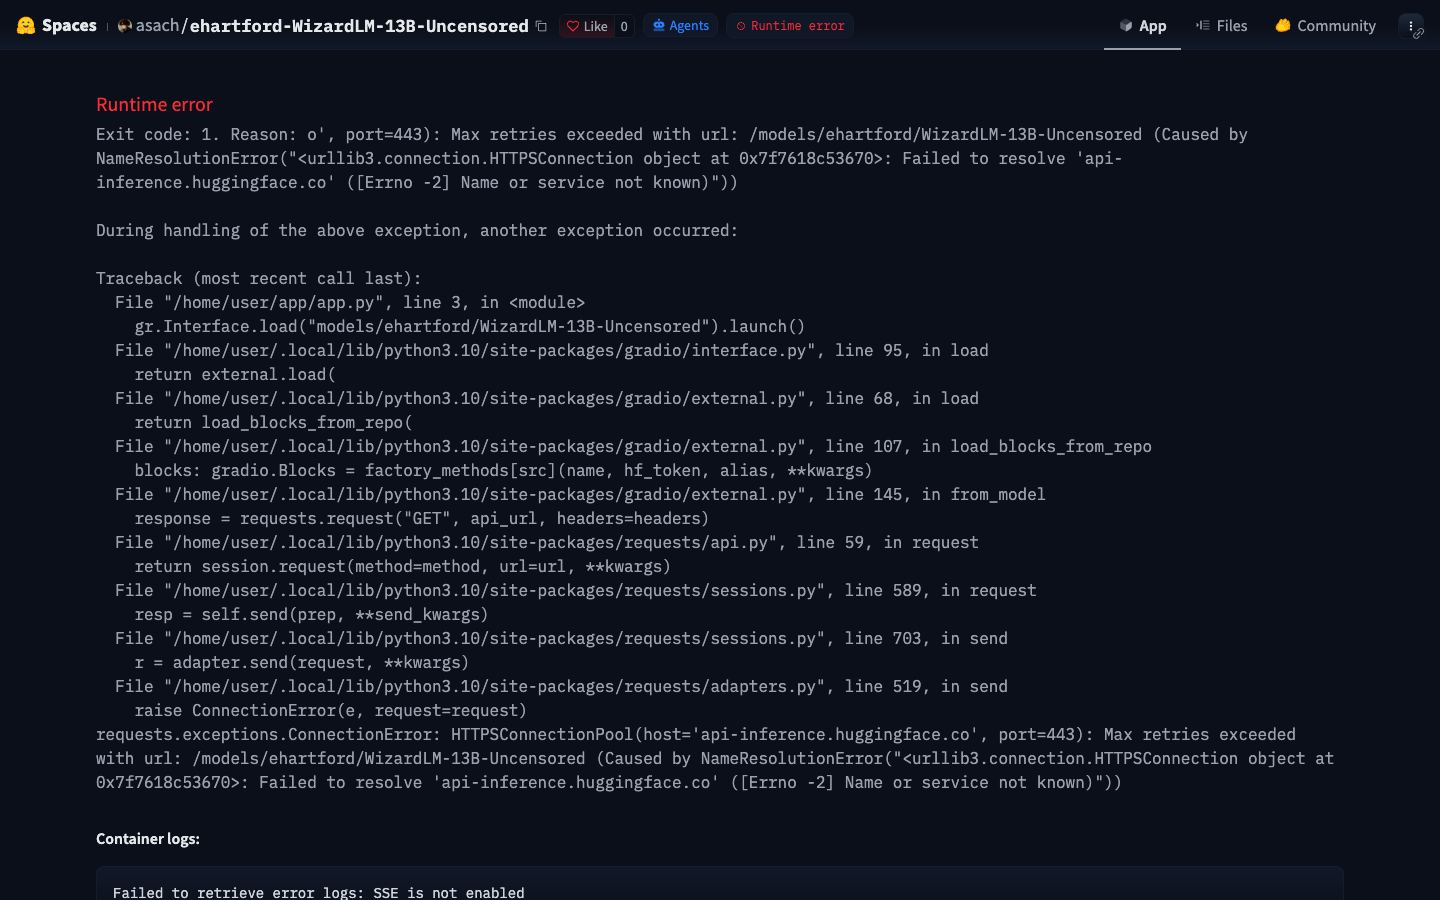
Task: Switch to the Files tab
Action: 1221,26
